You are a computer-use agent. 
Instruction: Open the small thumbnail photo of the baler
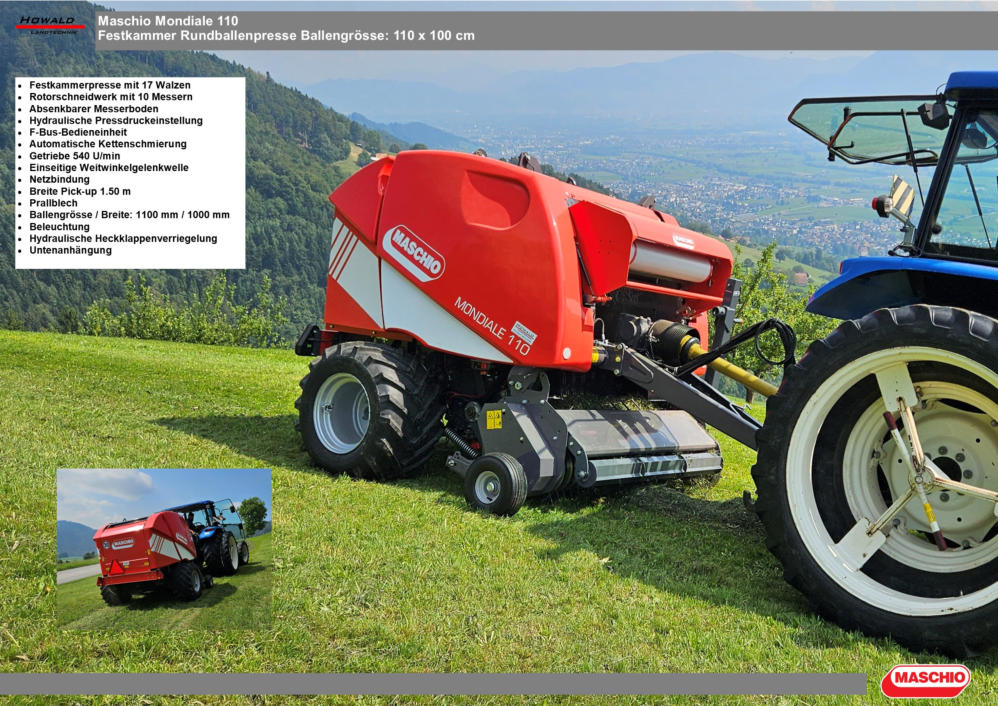pyautogui.click(x=164, y=548)
